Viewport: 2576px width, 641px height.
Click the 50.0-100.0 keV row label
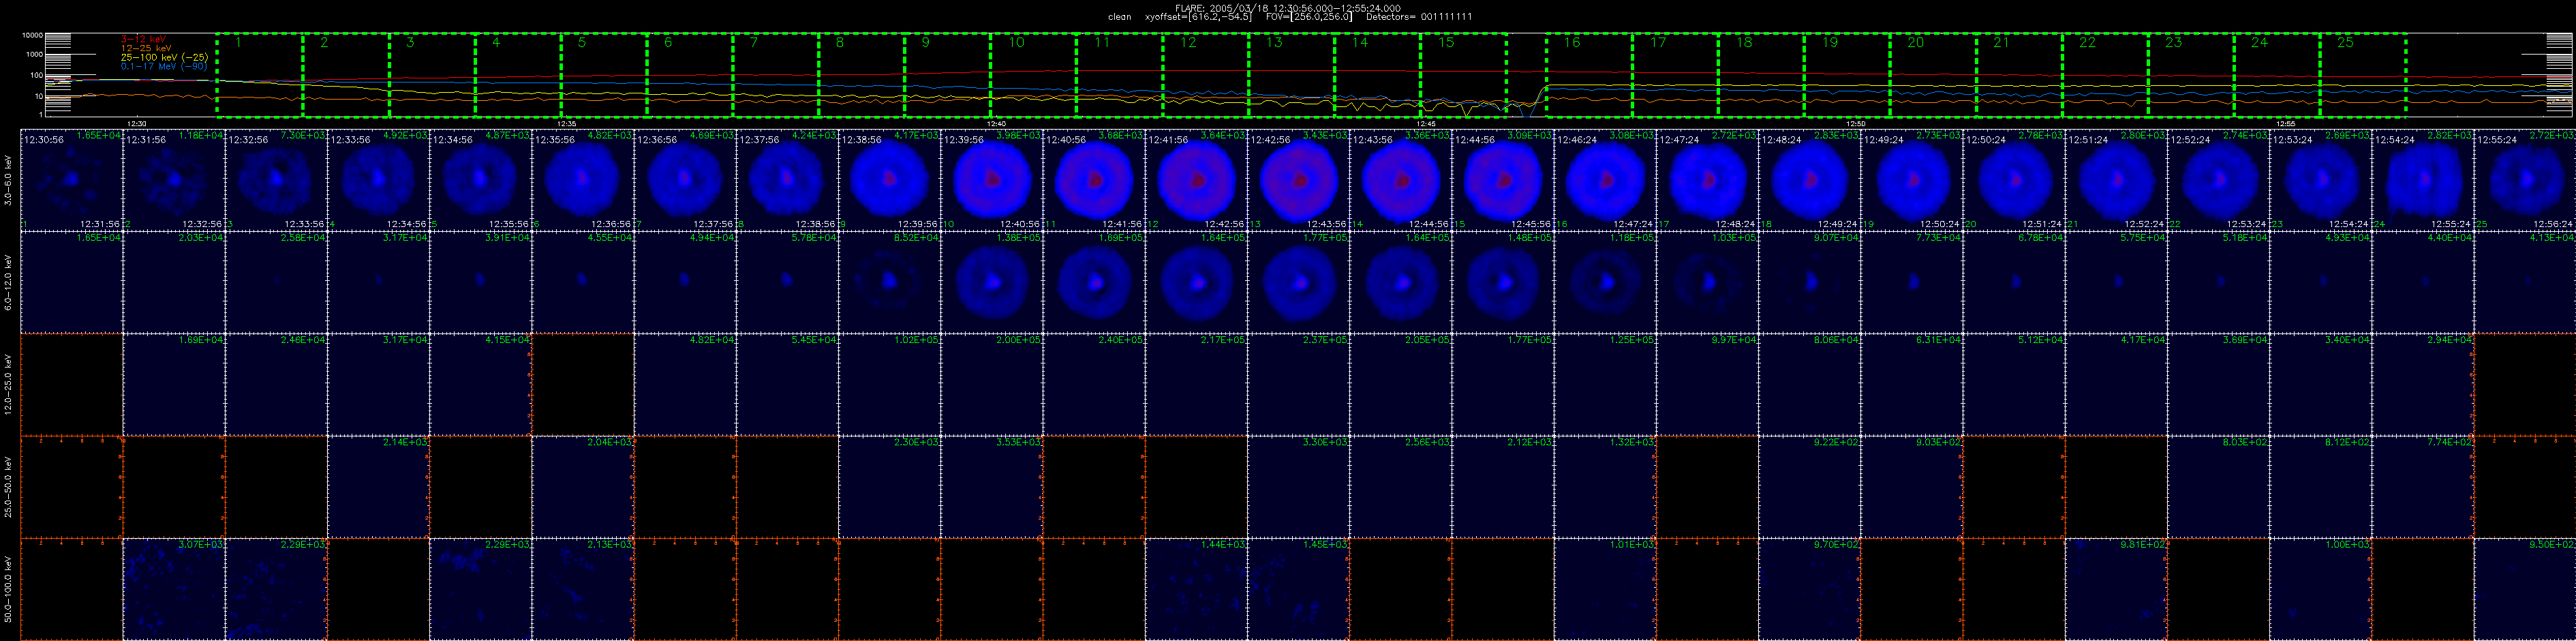click(x=9, y=589)
